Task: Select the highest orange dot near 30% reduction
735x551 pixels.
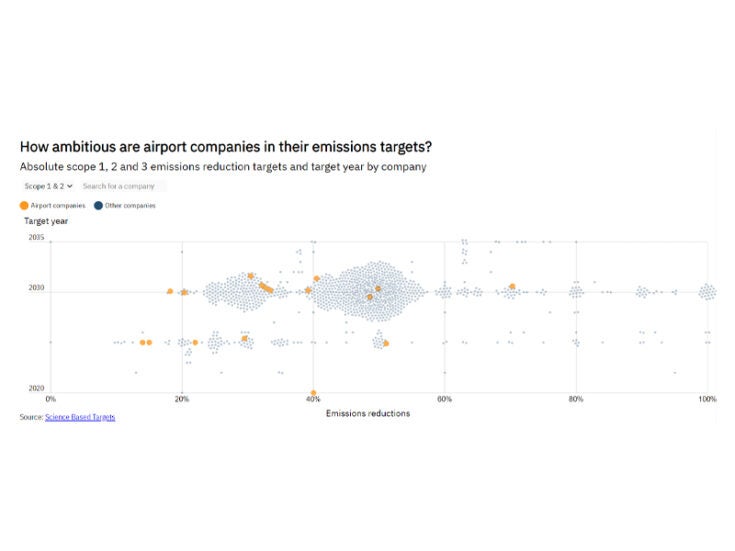Action: point(251,276)
